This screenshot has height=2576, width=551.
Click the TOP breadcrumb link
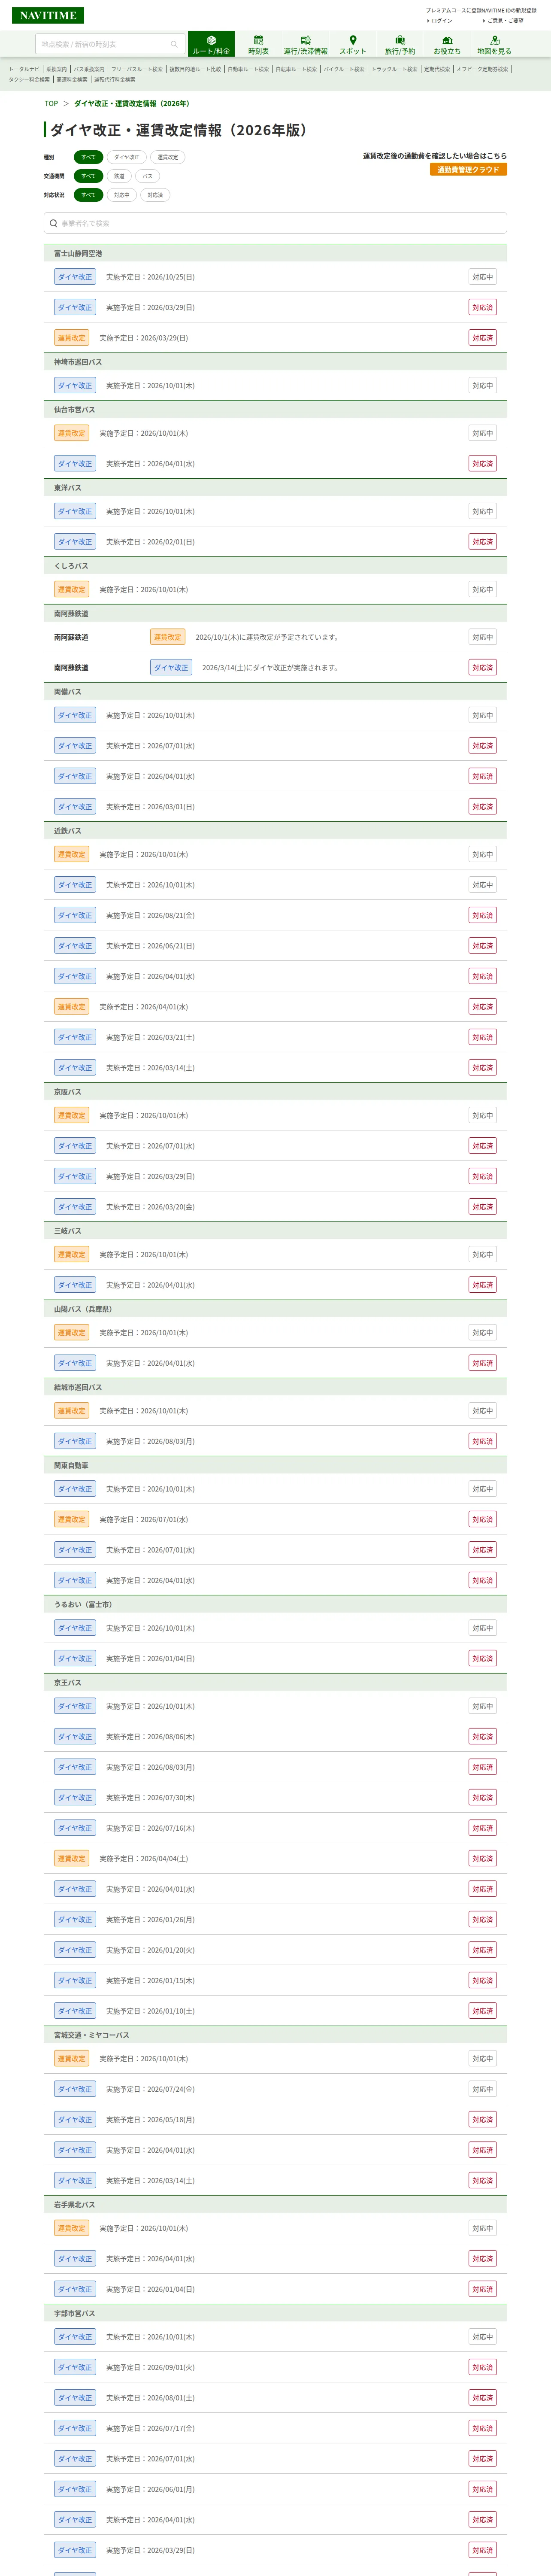(x=51, y=103)
